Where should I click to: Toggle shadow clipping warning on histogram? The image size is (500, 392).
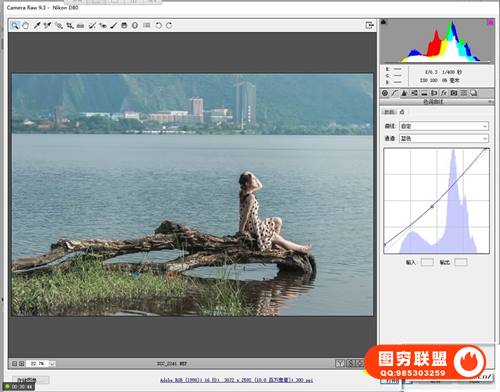click(x=384, y=22)
